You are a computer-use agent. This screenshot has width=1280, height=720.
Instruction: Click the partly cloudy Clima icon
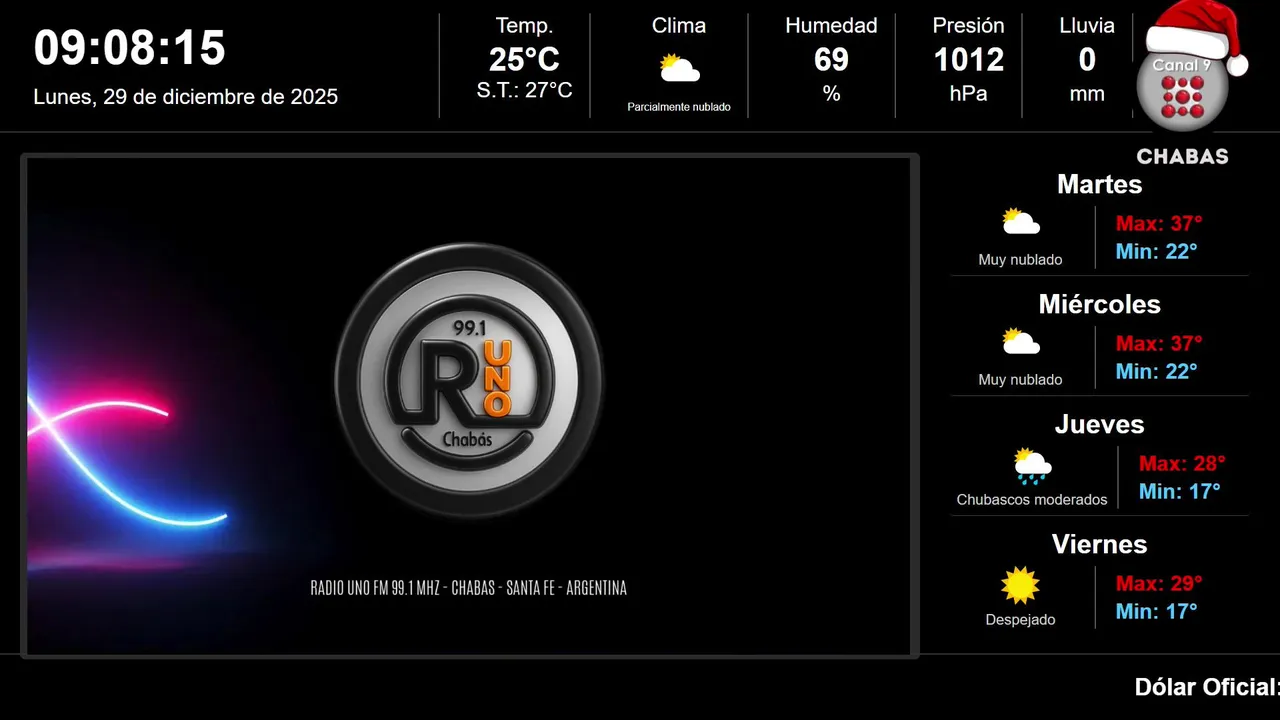679,69
